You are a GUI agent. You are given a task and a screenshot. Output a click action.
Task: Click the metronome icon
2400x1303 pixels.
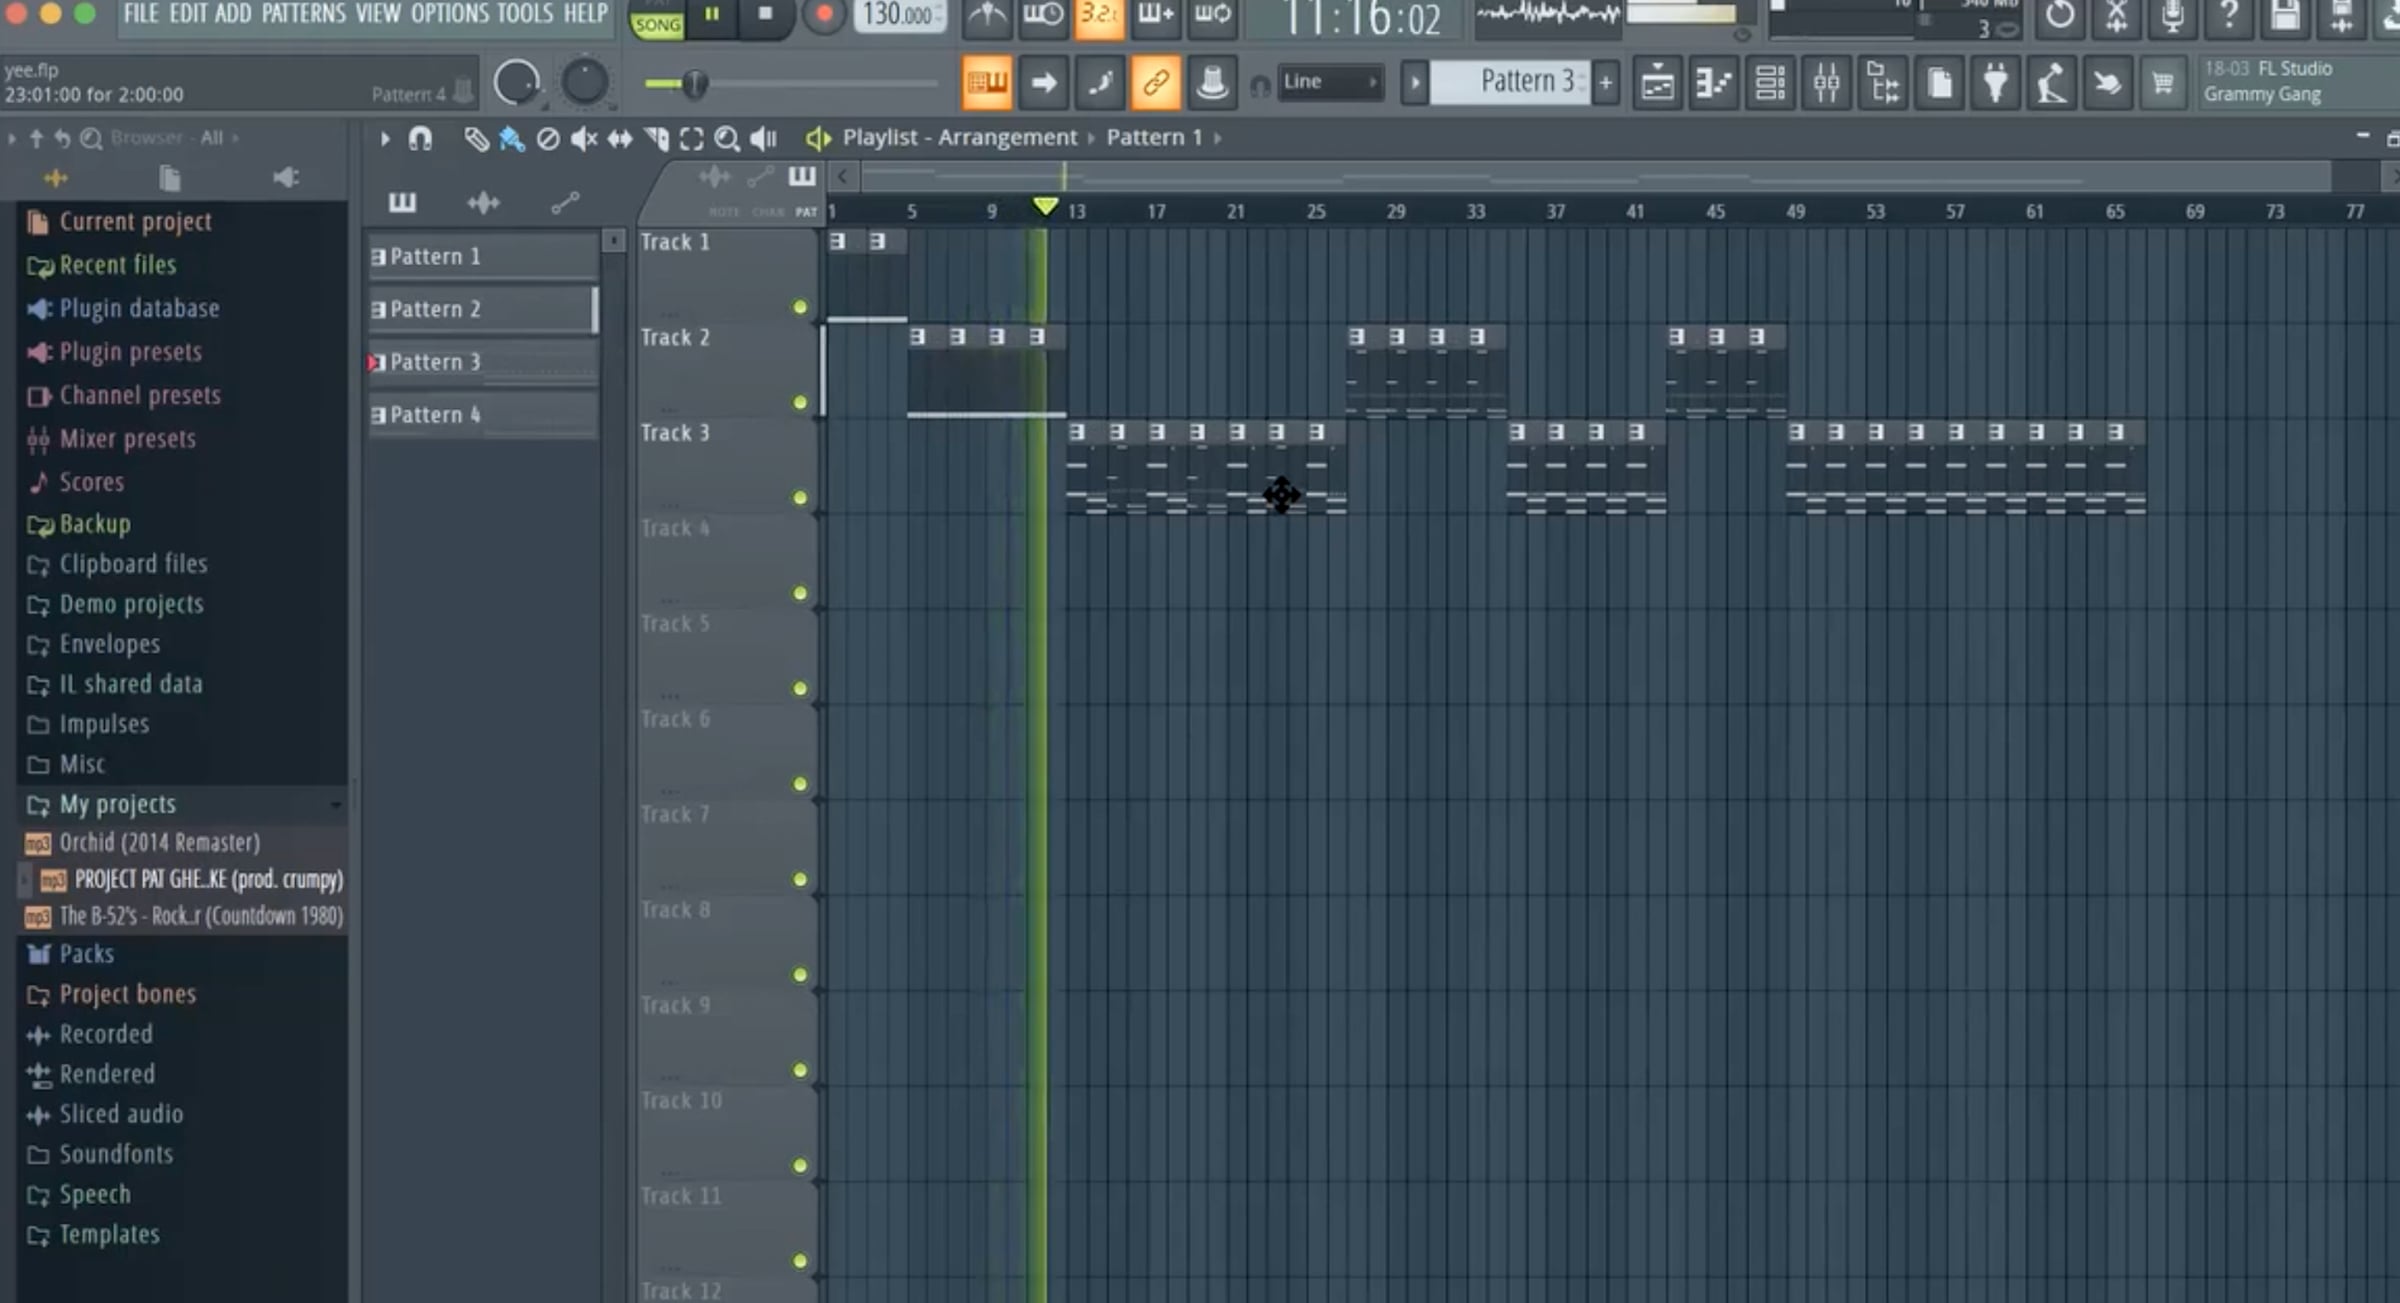986,16
